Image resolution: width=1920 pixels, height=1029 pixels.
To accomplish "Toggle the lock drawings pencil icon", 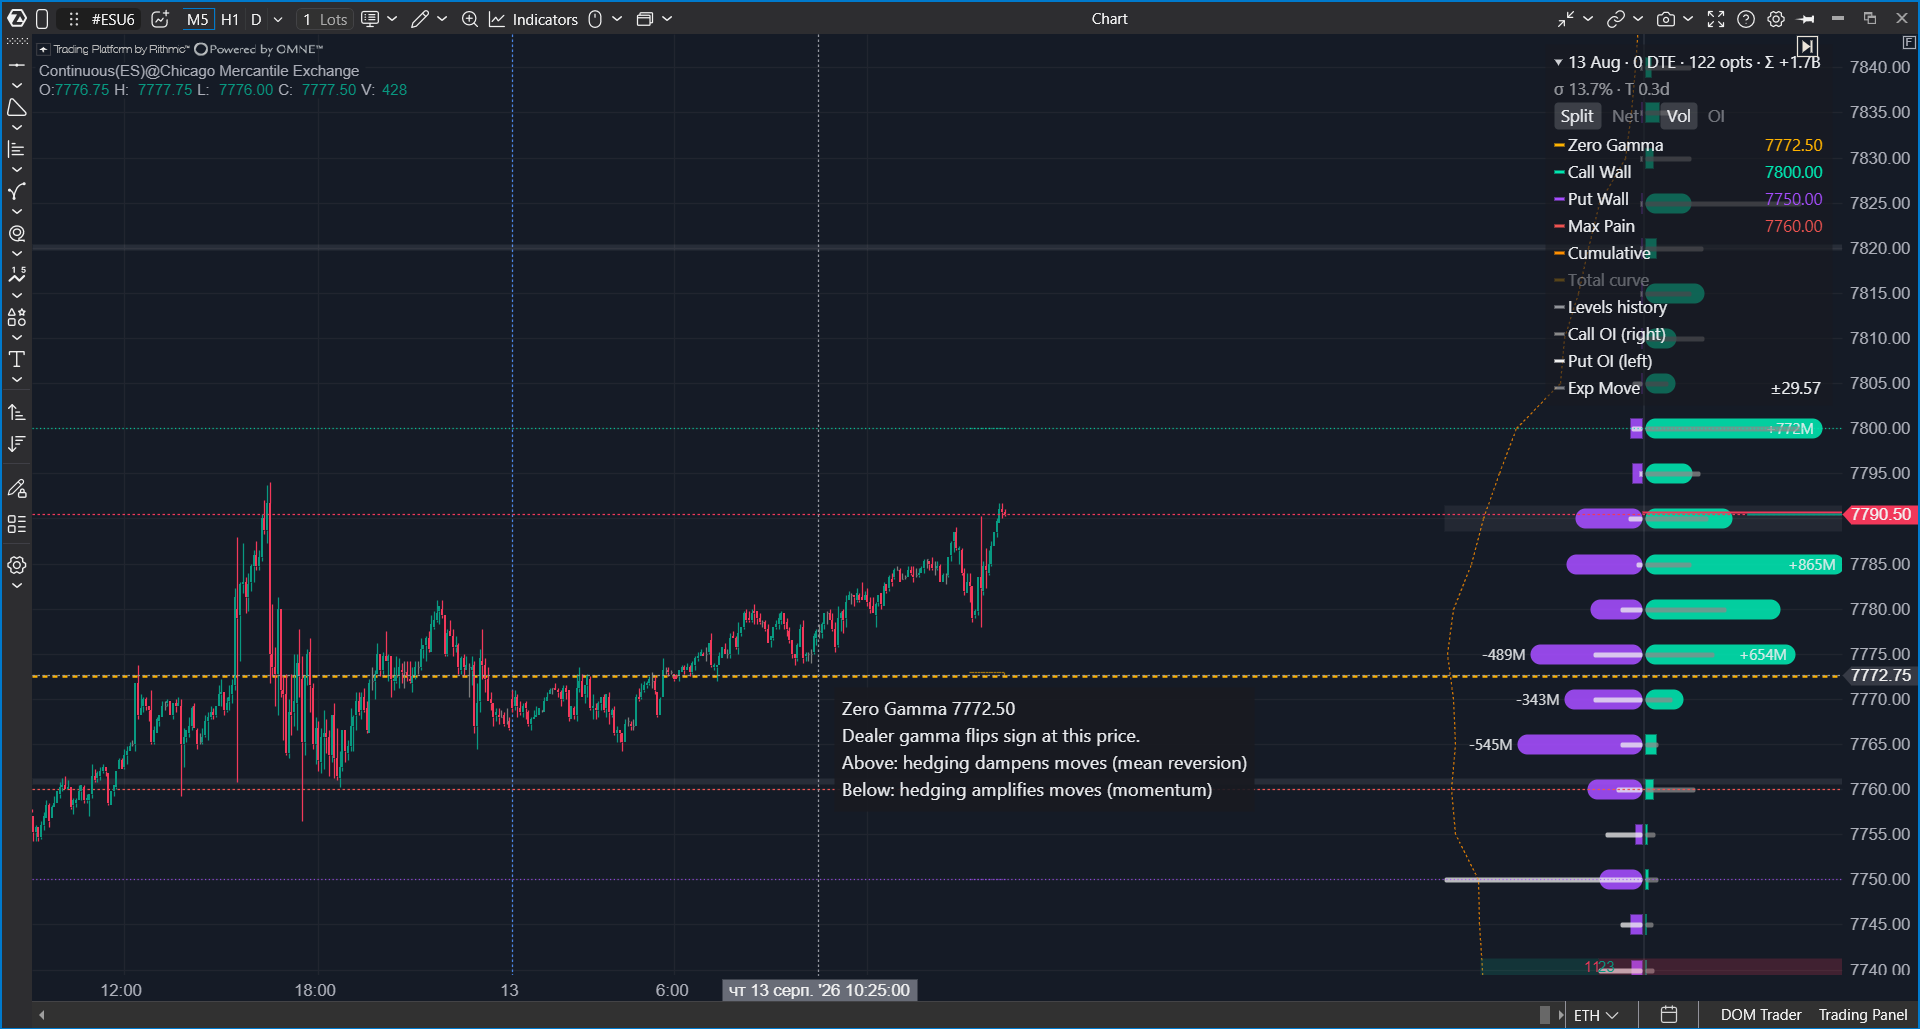I will point(17,488).
